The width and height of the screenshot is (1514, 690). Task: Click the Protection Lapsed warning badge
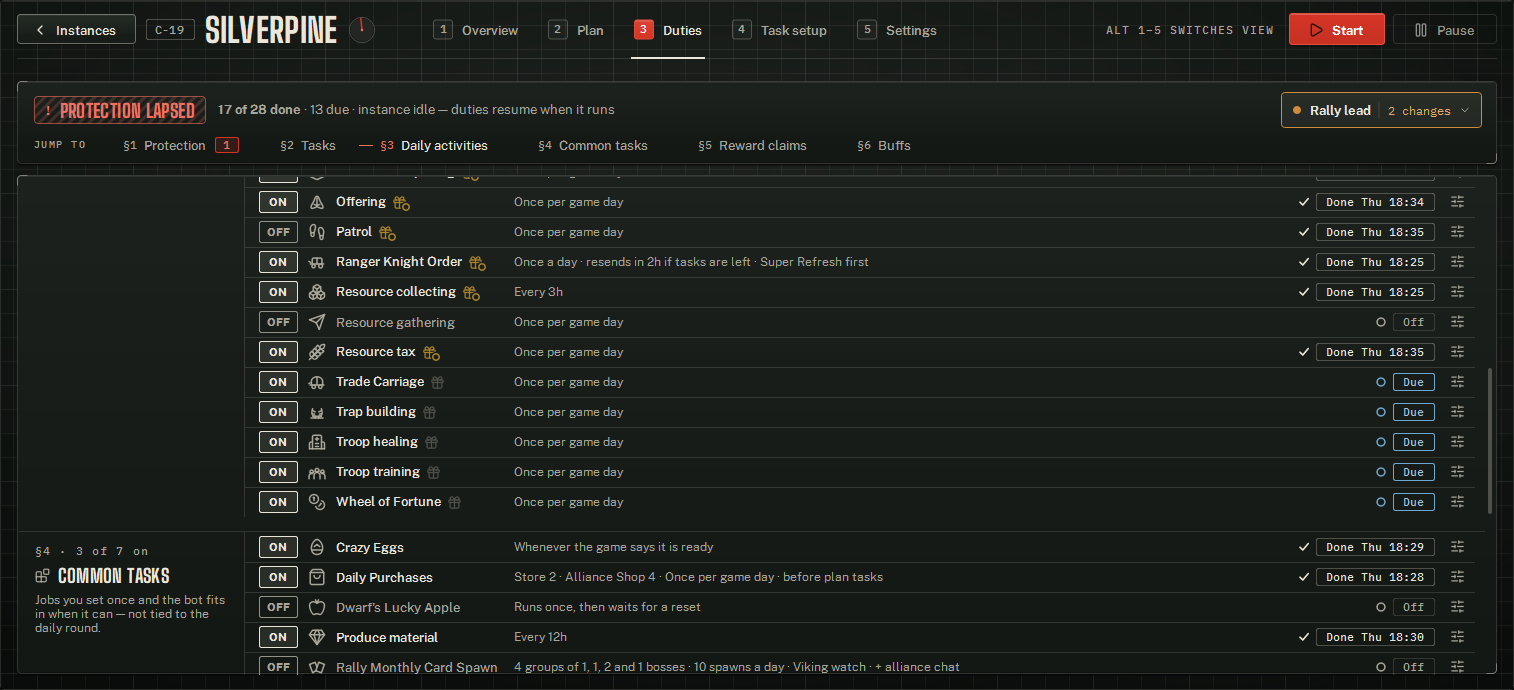[120, 110]
